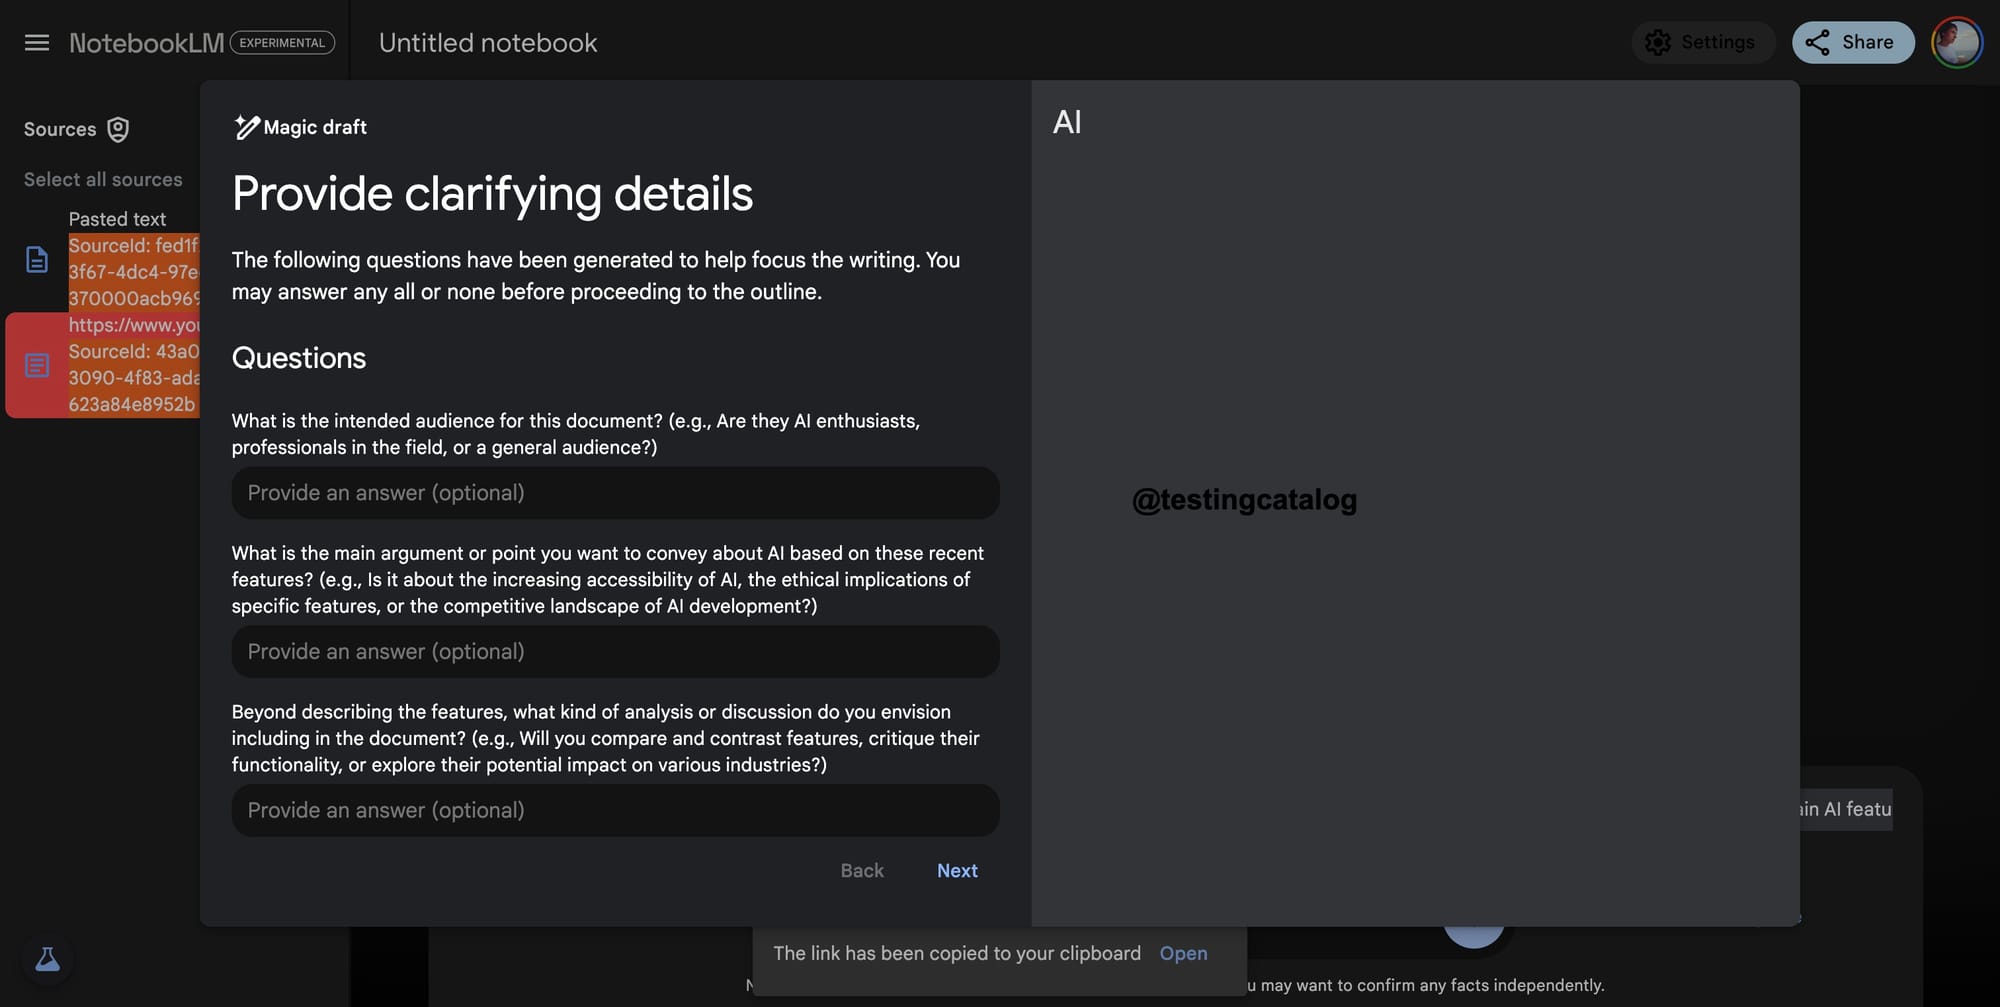This screenshot has width=2000, height=1007.
Task: Click the Untitled notebook title
Action: pyautogui.click(x=488, y=43)
